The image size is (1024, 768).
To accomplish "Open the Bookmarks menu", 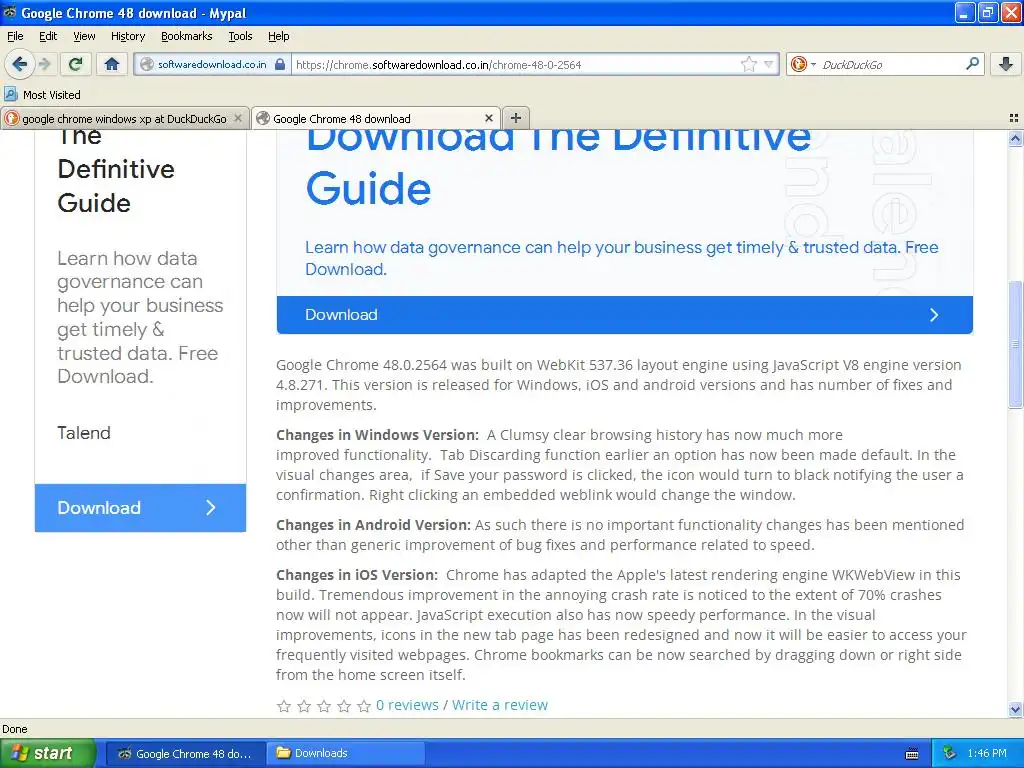I will coord(186,36).
